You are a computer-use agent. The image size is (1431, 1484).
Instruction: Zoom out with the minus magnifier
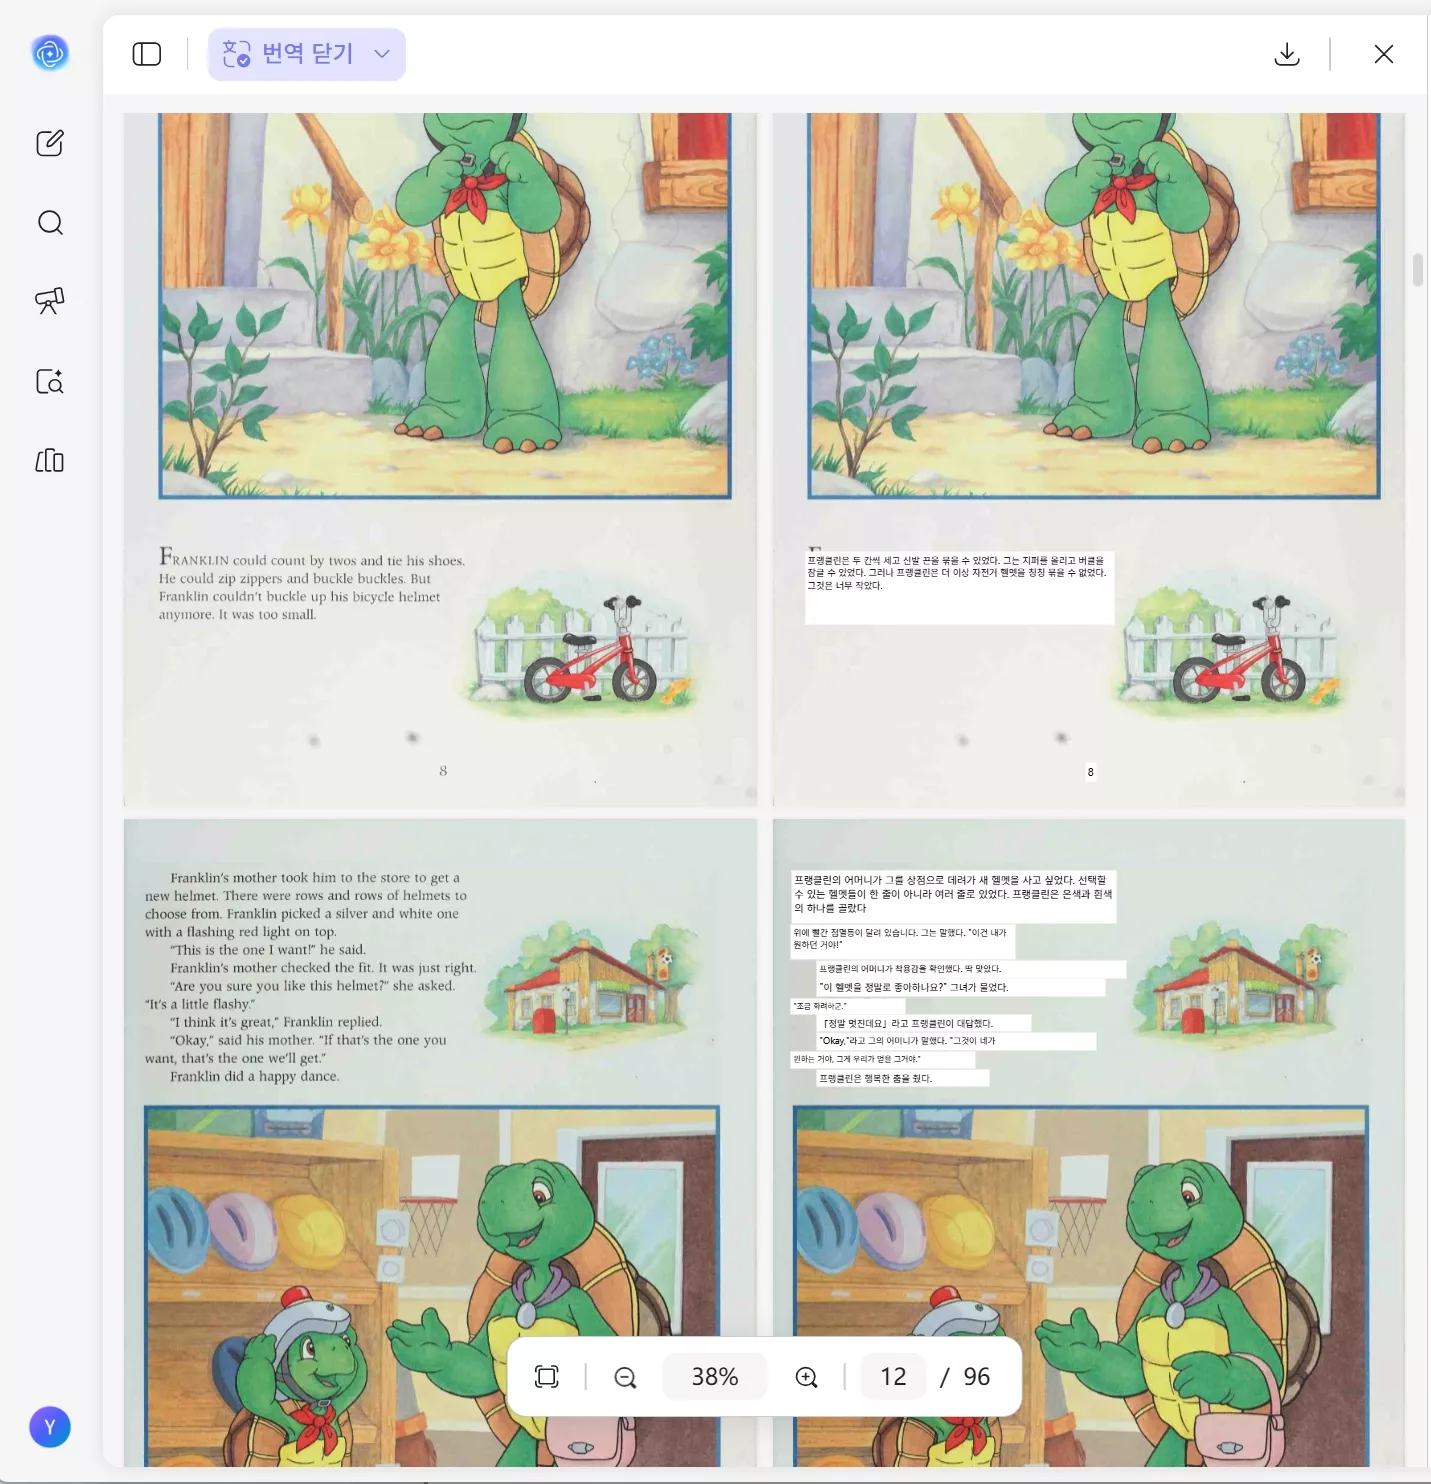[x=625, y=1377]
